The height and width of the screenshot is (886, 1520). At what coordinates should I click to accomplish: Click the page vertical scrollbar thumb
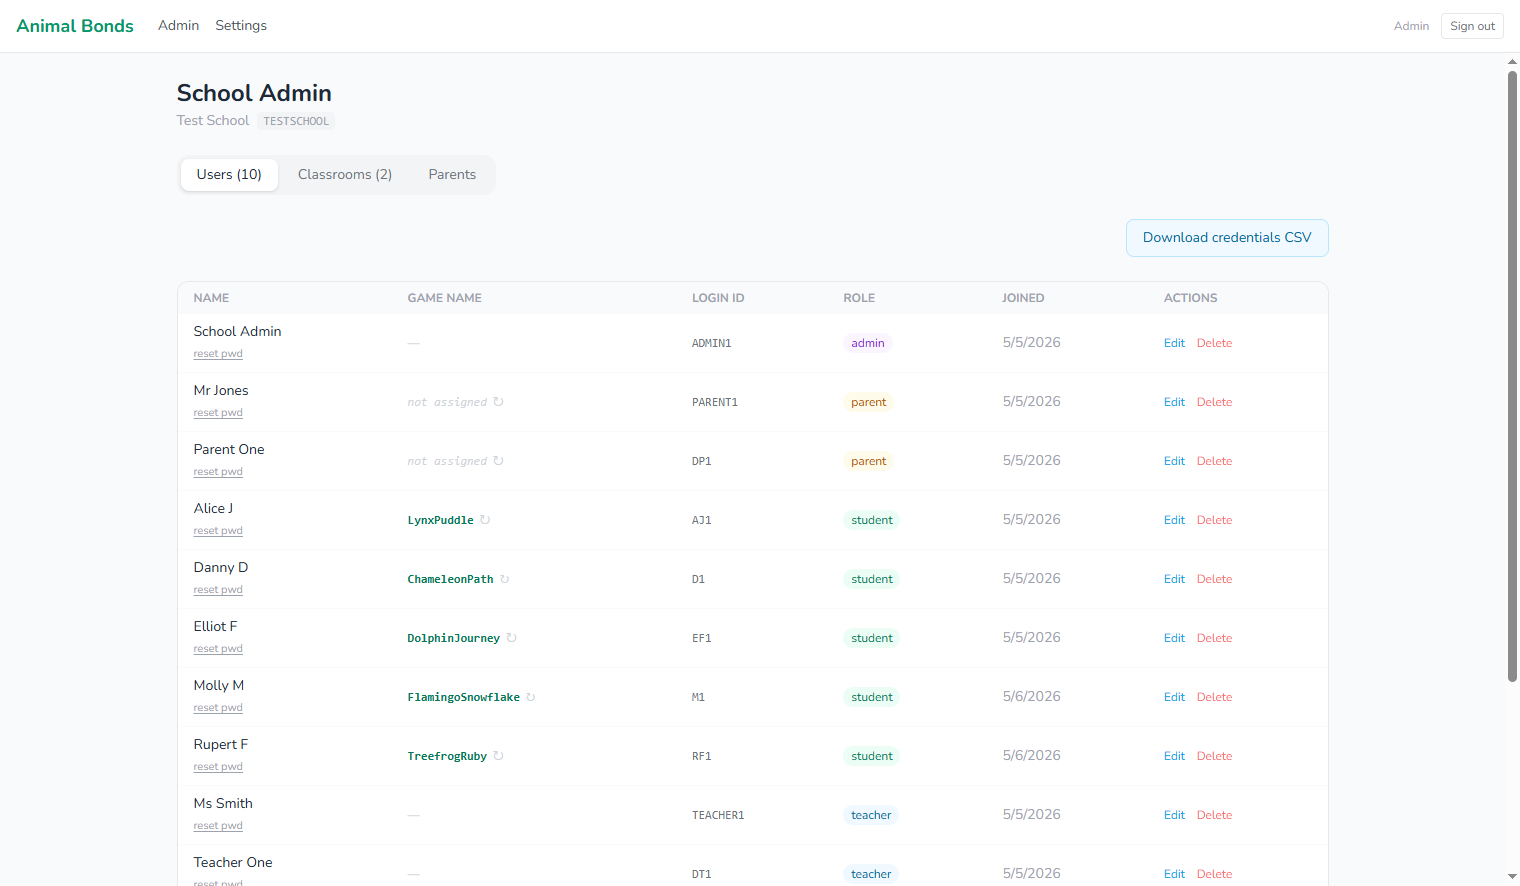[1512, 376]
